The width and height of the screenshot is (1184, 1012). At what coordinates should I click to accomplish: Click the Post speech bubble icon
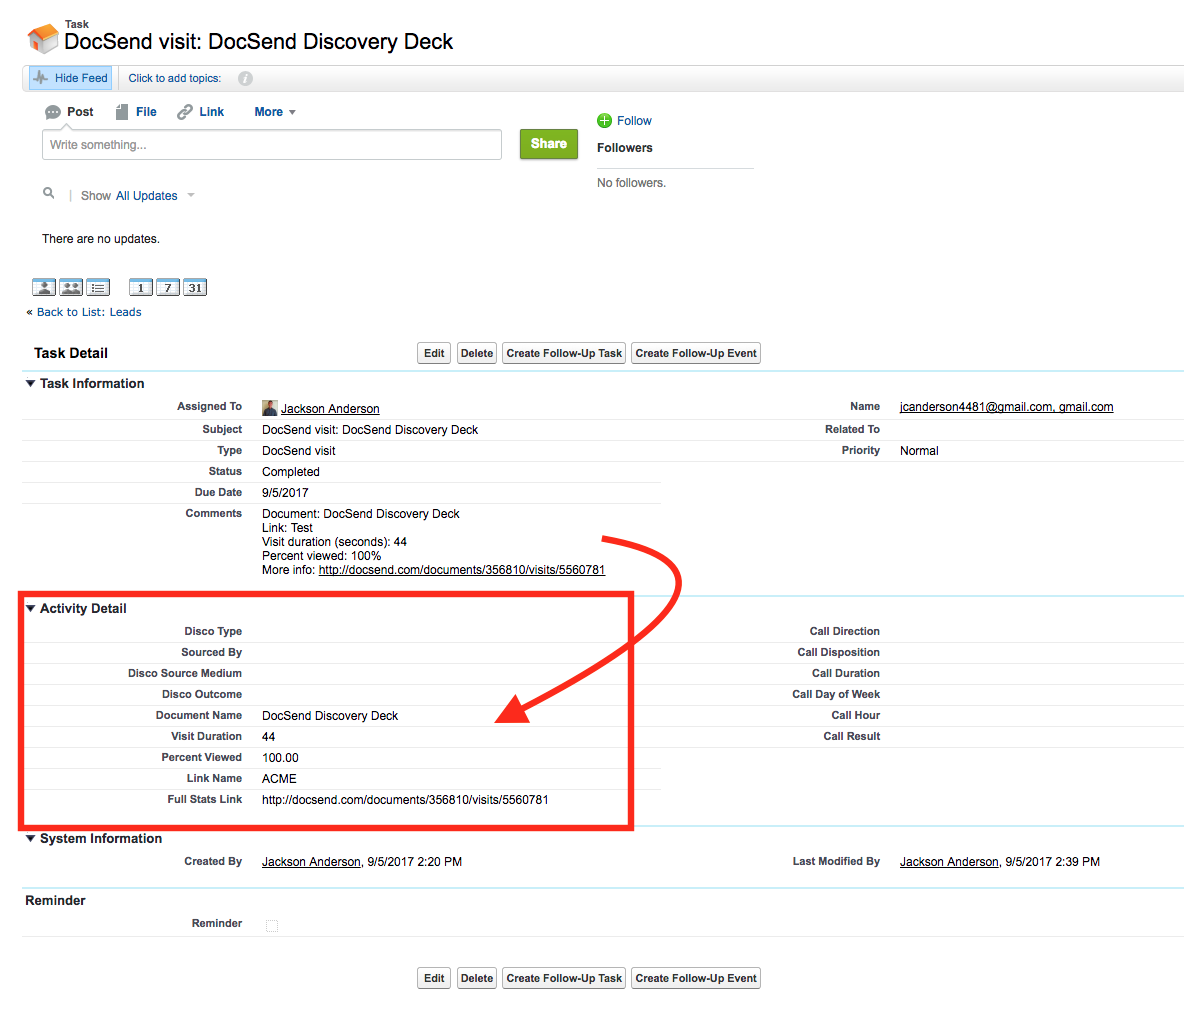(x=53, y=113)
